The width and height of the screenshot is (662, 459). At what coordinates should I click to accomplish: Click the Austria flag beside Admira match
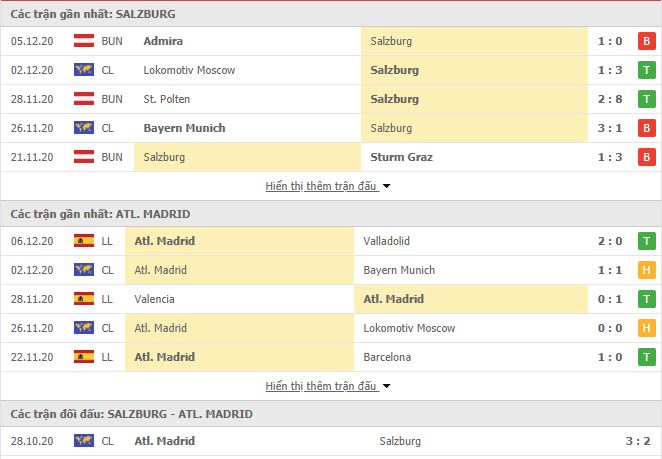(84, 41)
